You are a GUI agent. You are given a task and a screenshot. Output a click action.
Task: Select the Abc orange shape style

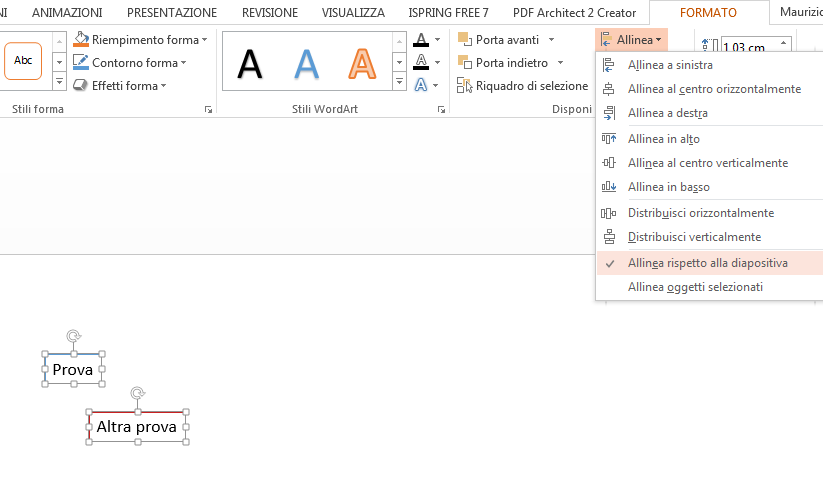coord(23,61)
